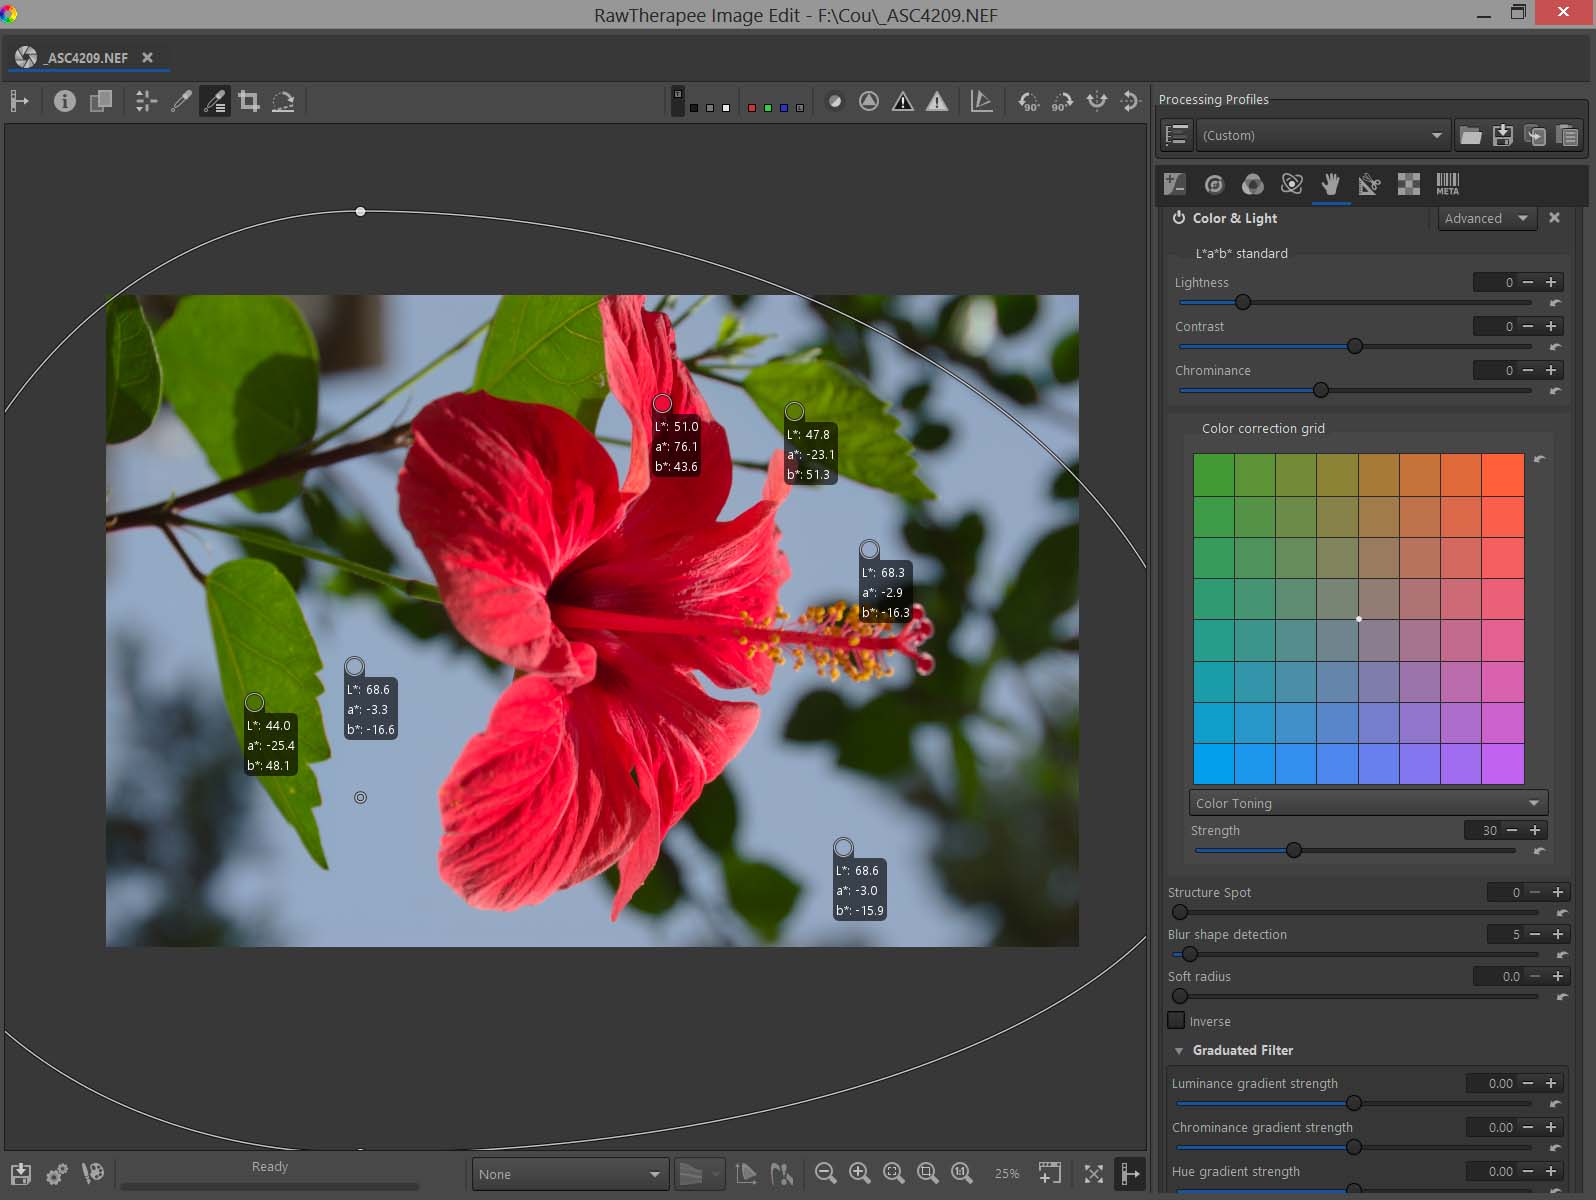Toggle the Color & Light power button
This screenshot has width=1596, height=1200.
(x=1179, y=218)
